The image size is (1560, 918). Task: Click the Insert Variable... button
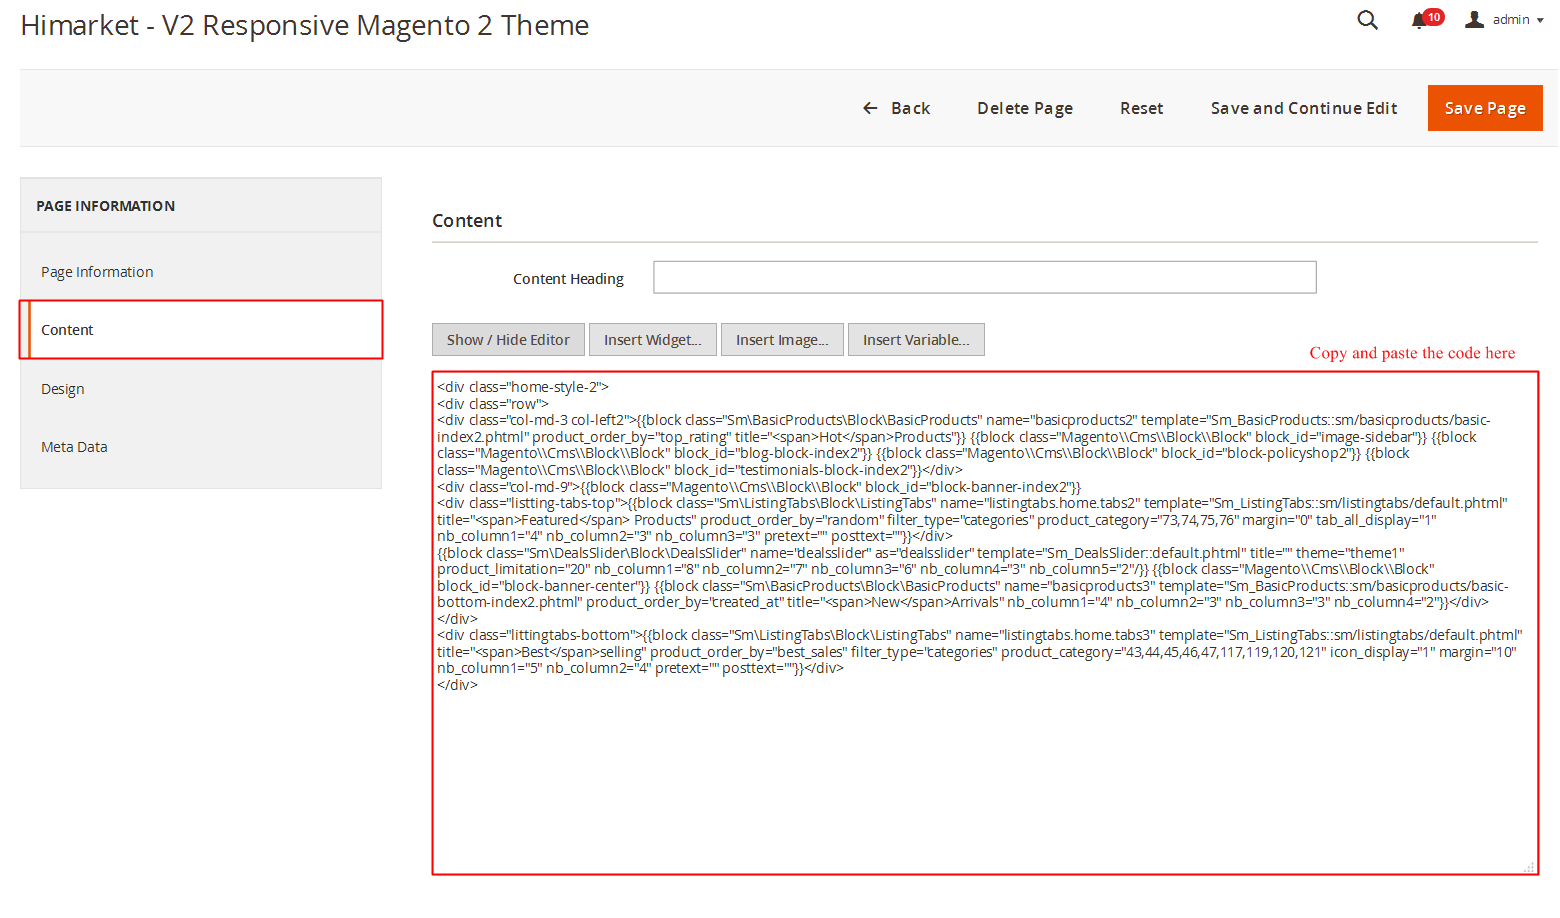(x=916, y=340)
